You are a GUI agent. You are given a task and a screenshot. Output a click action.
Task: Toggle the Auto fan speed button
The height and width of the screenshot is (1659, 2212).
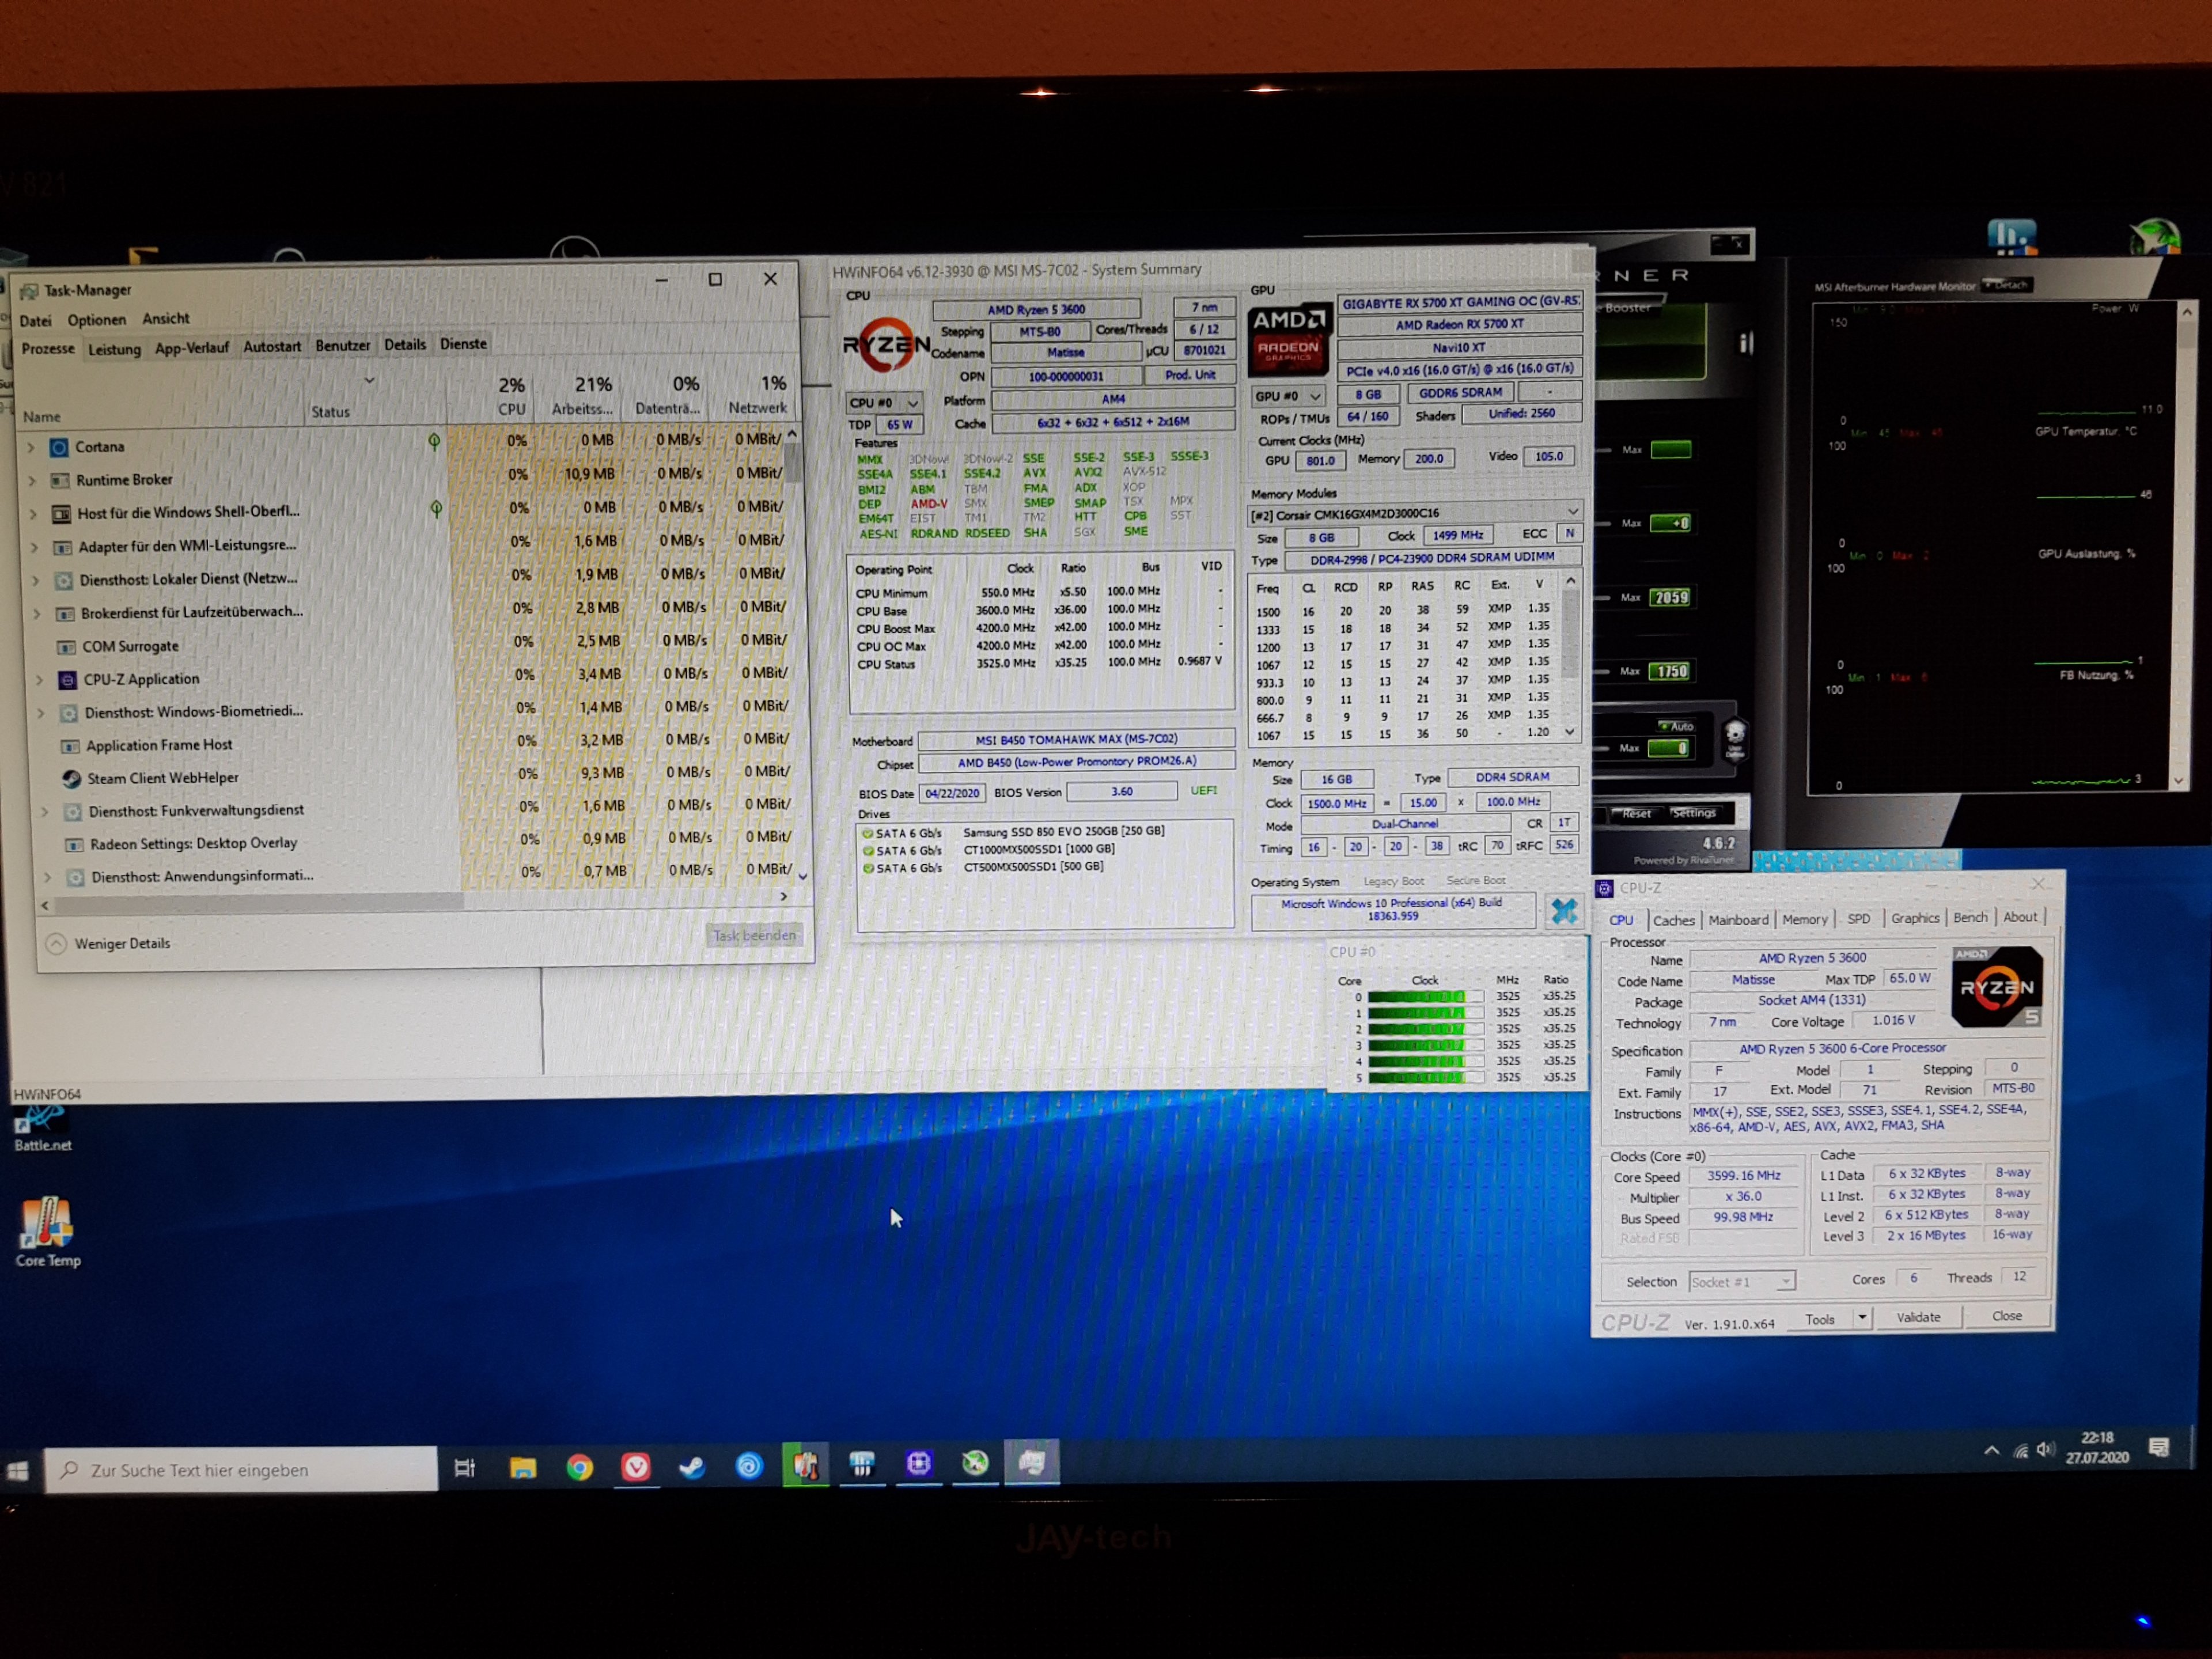pyautogui.click(x=1677, y=725)
